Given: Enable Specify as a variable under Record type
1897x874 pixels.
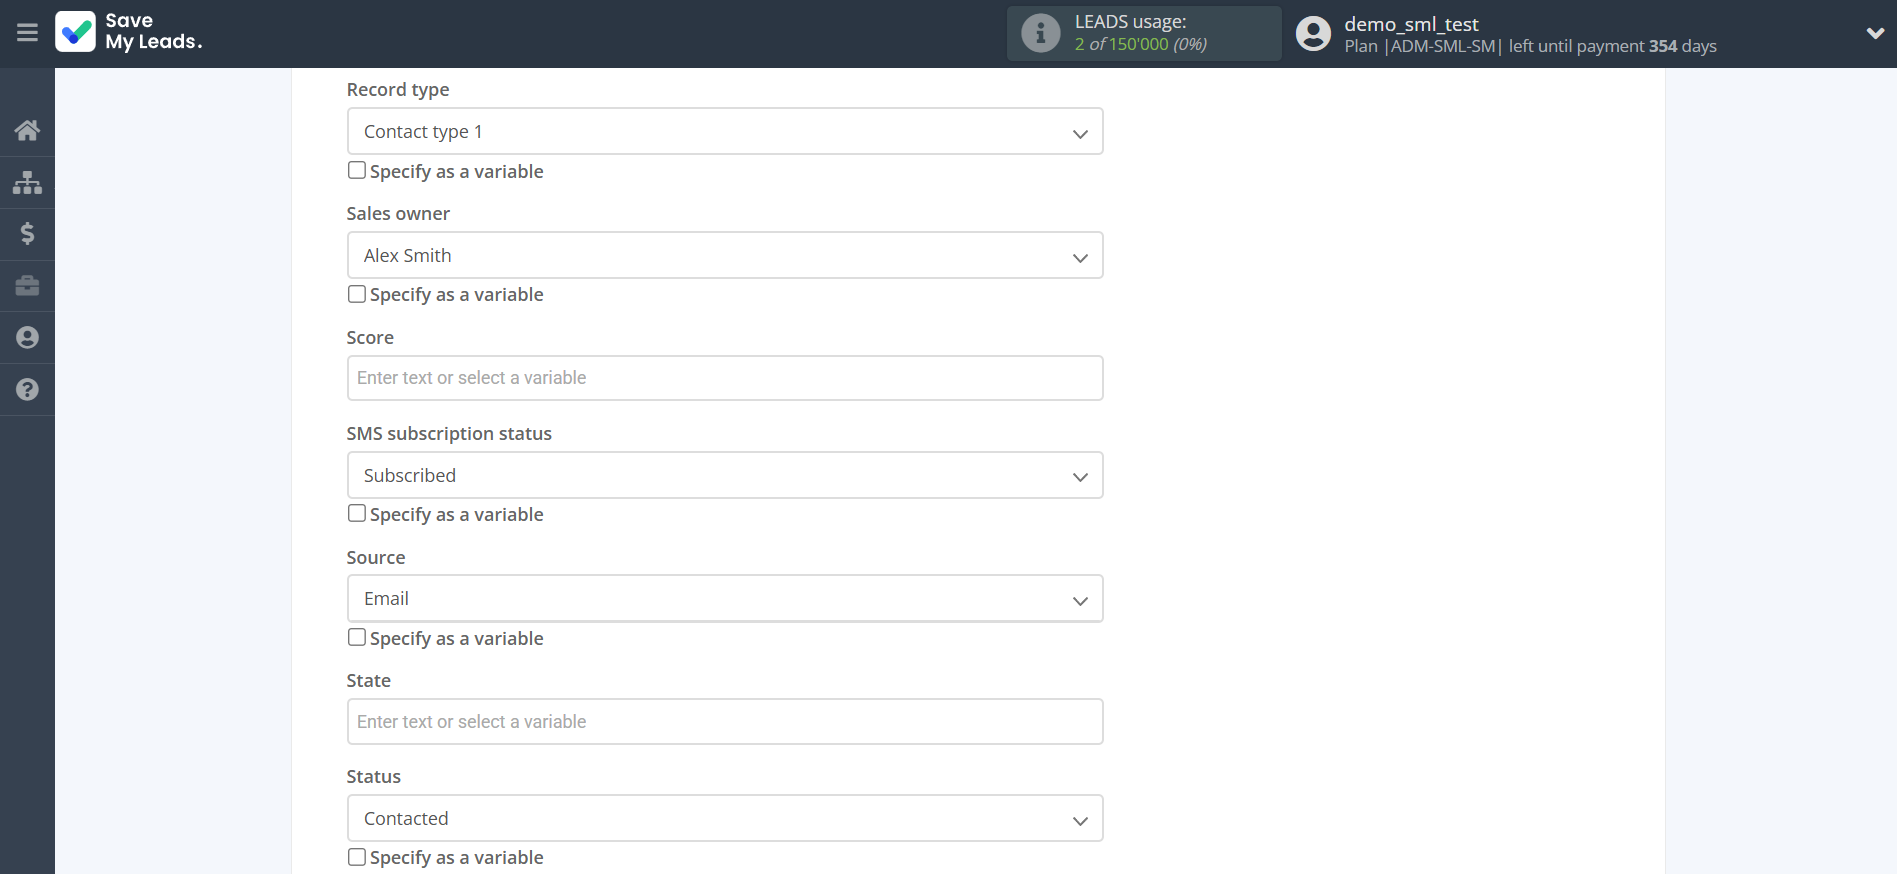Looking at the screenshot, I should pos(357,171).
